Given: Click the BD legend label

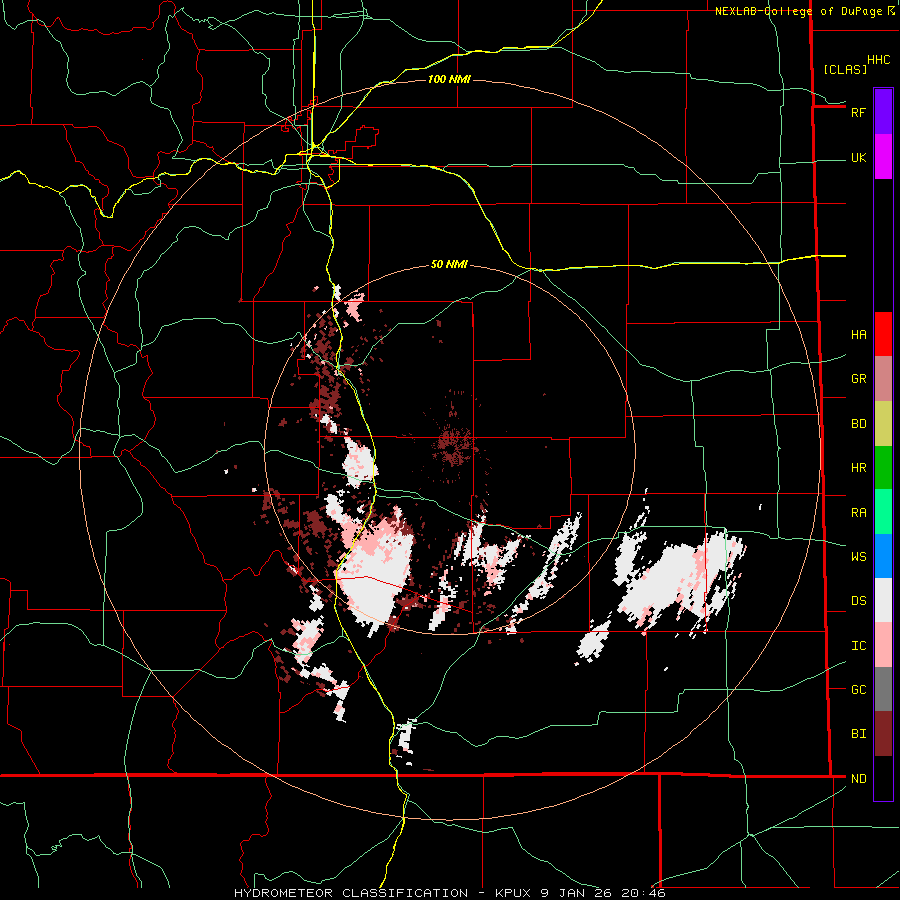Looking at the screenshot, I should coord(858,424).
